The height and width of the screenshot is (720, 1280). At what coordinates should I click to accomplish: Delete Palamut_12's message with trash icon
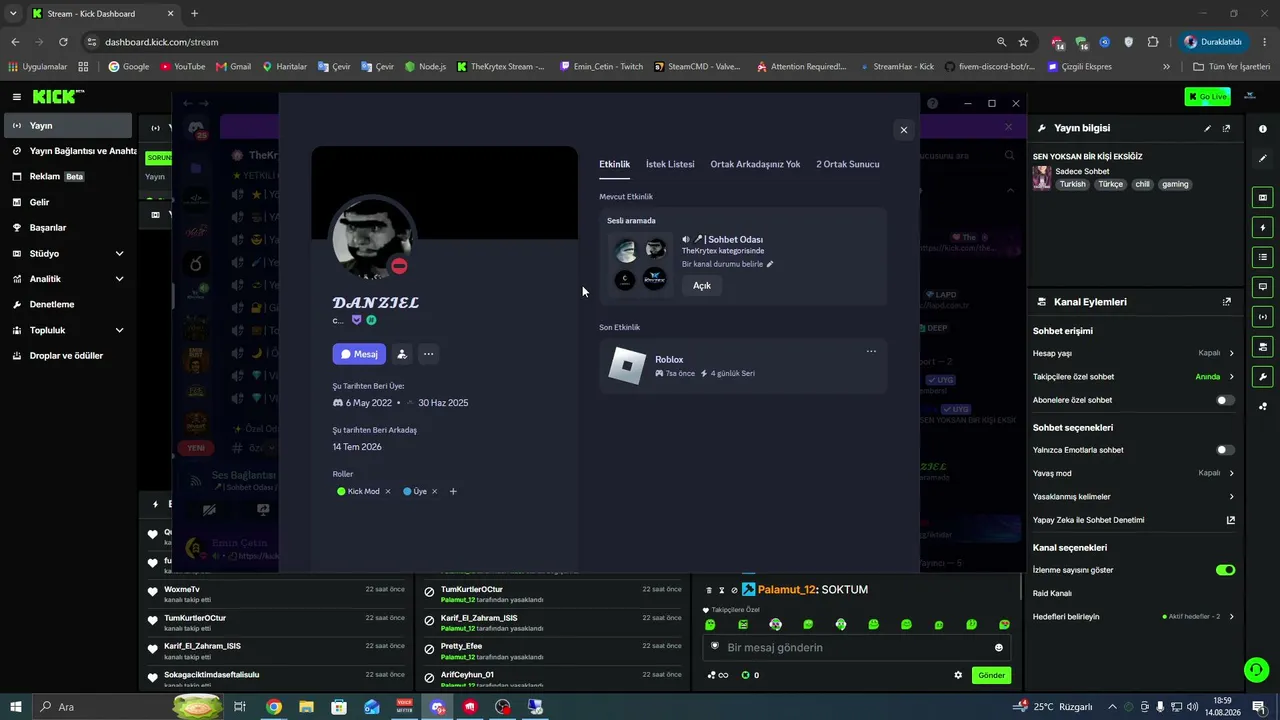point(709,590)
